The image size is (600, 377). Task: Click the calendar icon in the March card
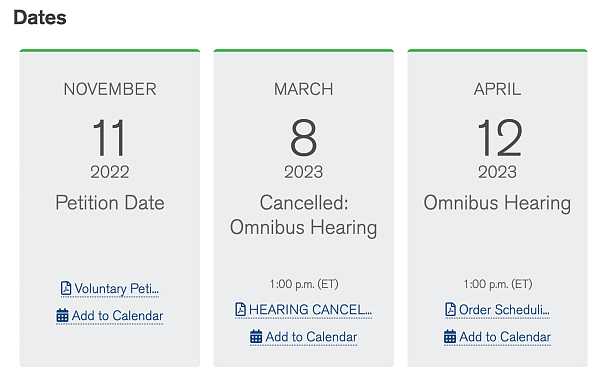[256, 337]
